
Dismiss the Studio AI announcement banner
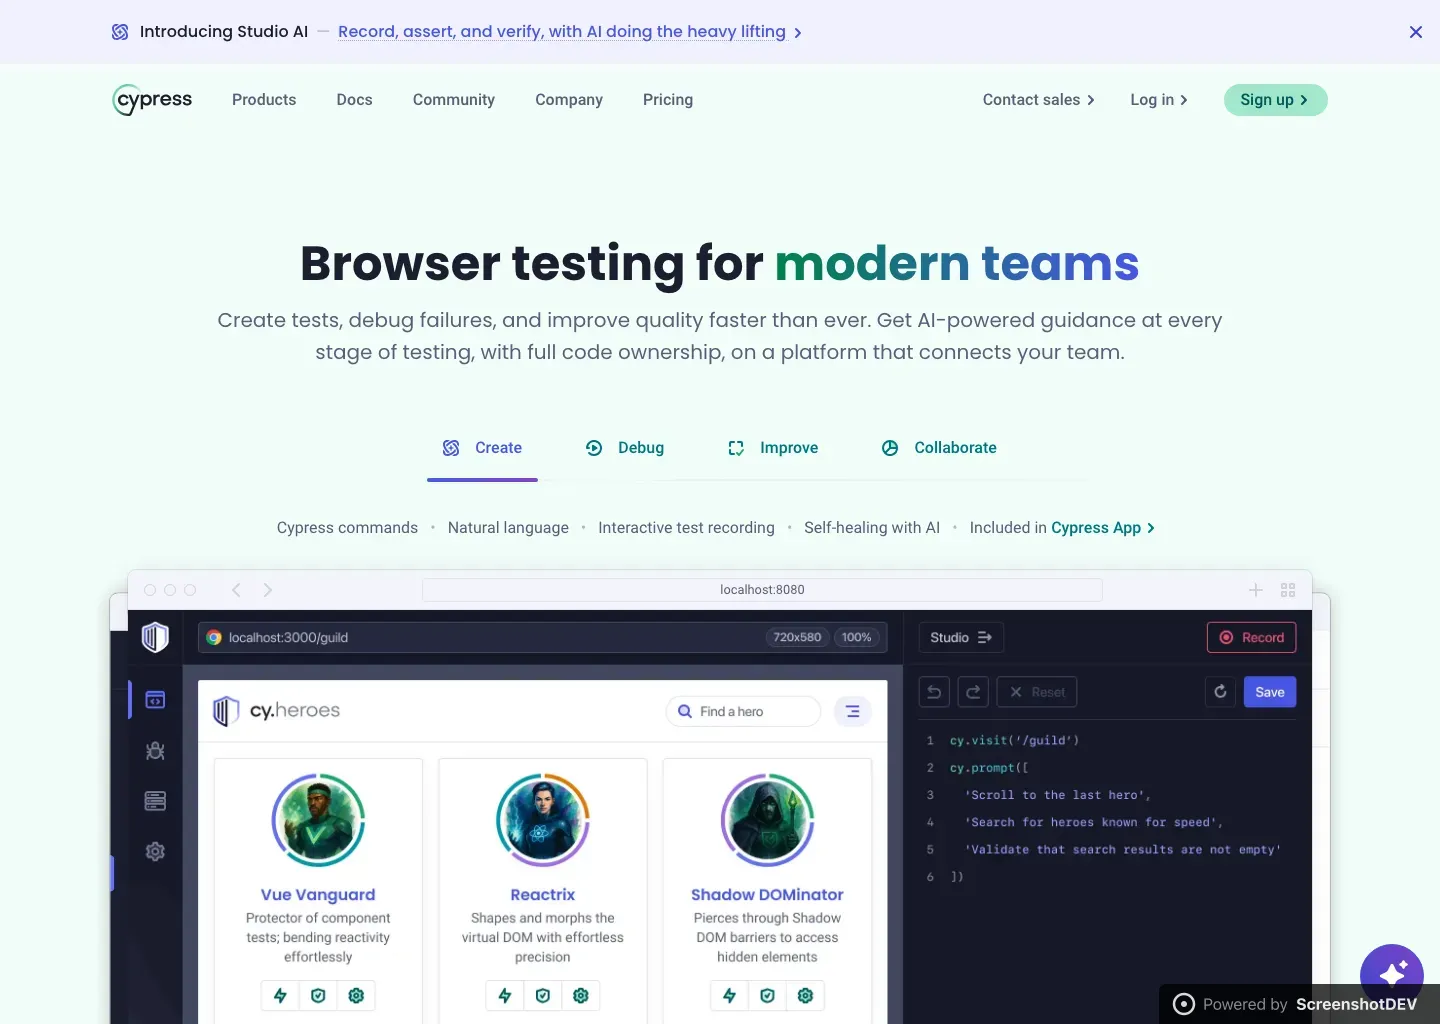[x=1416, y=32]
